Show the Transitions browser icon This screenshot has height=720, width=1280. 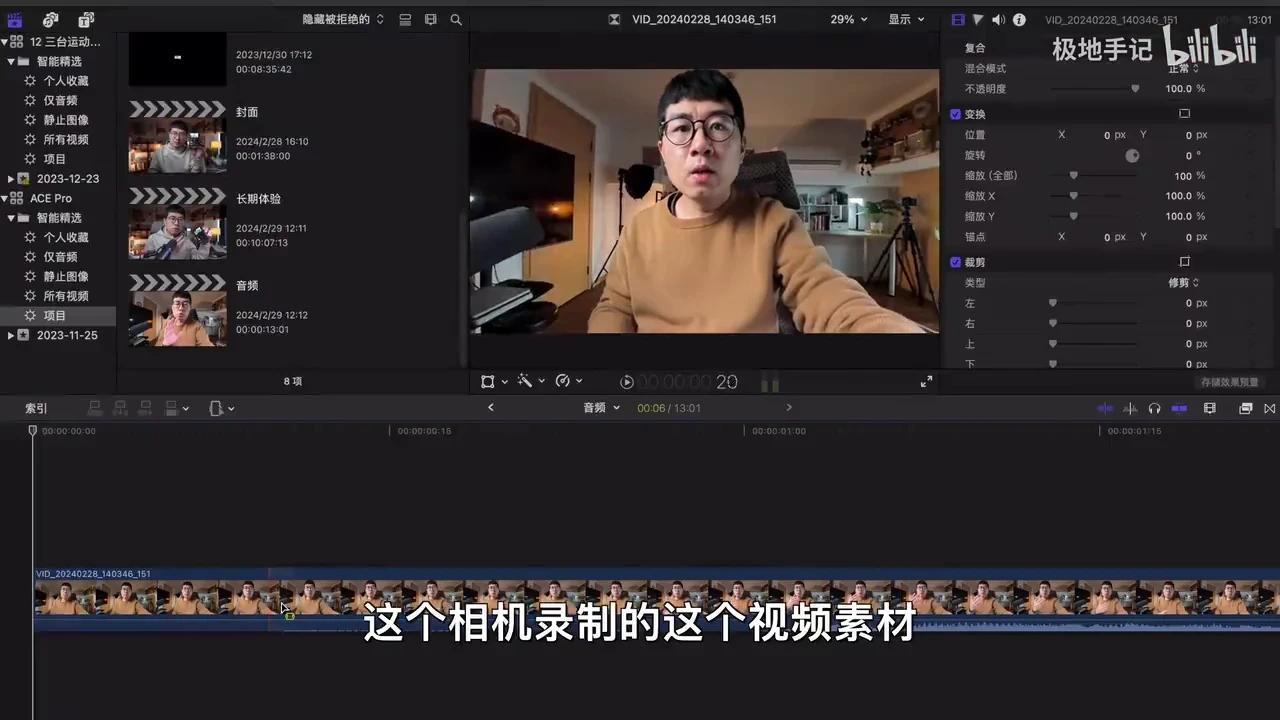(1270, 408)
